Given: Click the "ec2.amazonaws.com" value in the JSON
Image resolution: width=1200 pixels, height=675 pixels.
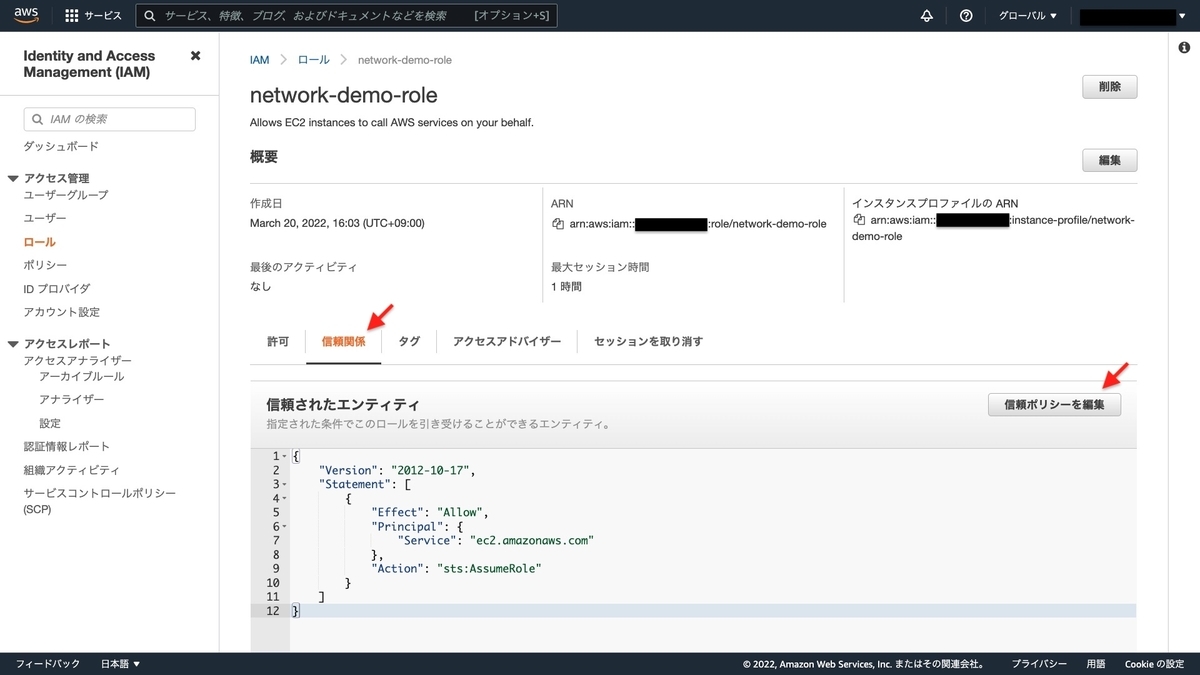Looking at the screenshot, I should tap(532, 540).
